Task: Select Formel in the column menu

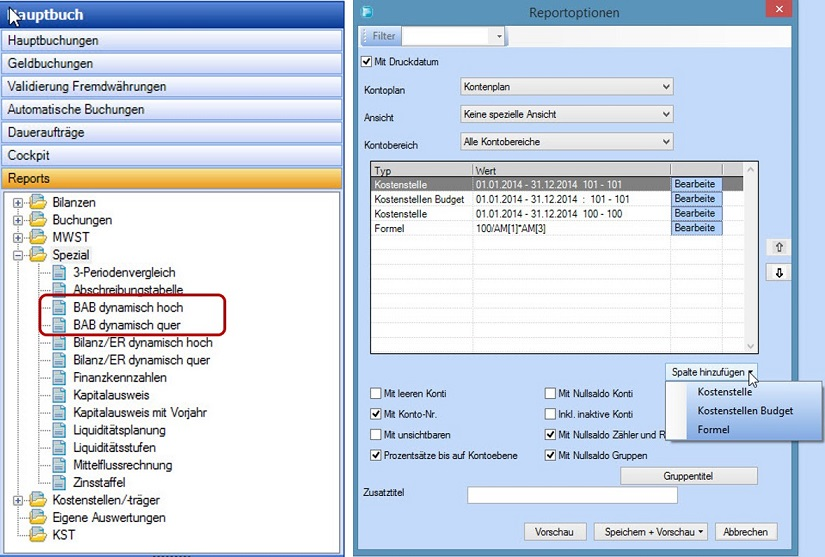Action: 713,429
